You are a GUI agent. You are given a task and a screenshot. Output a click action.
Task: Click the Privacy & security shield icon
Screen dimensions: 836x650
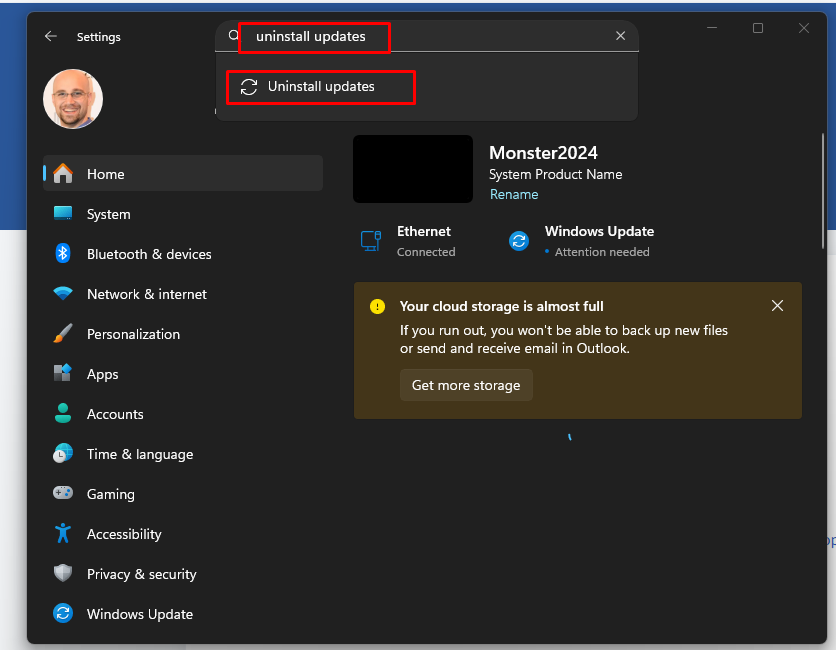click(63, 573)
